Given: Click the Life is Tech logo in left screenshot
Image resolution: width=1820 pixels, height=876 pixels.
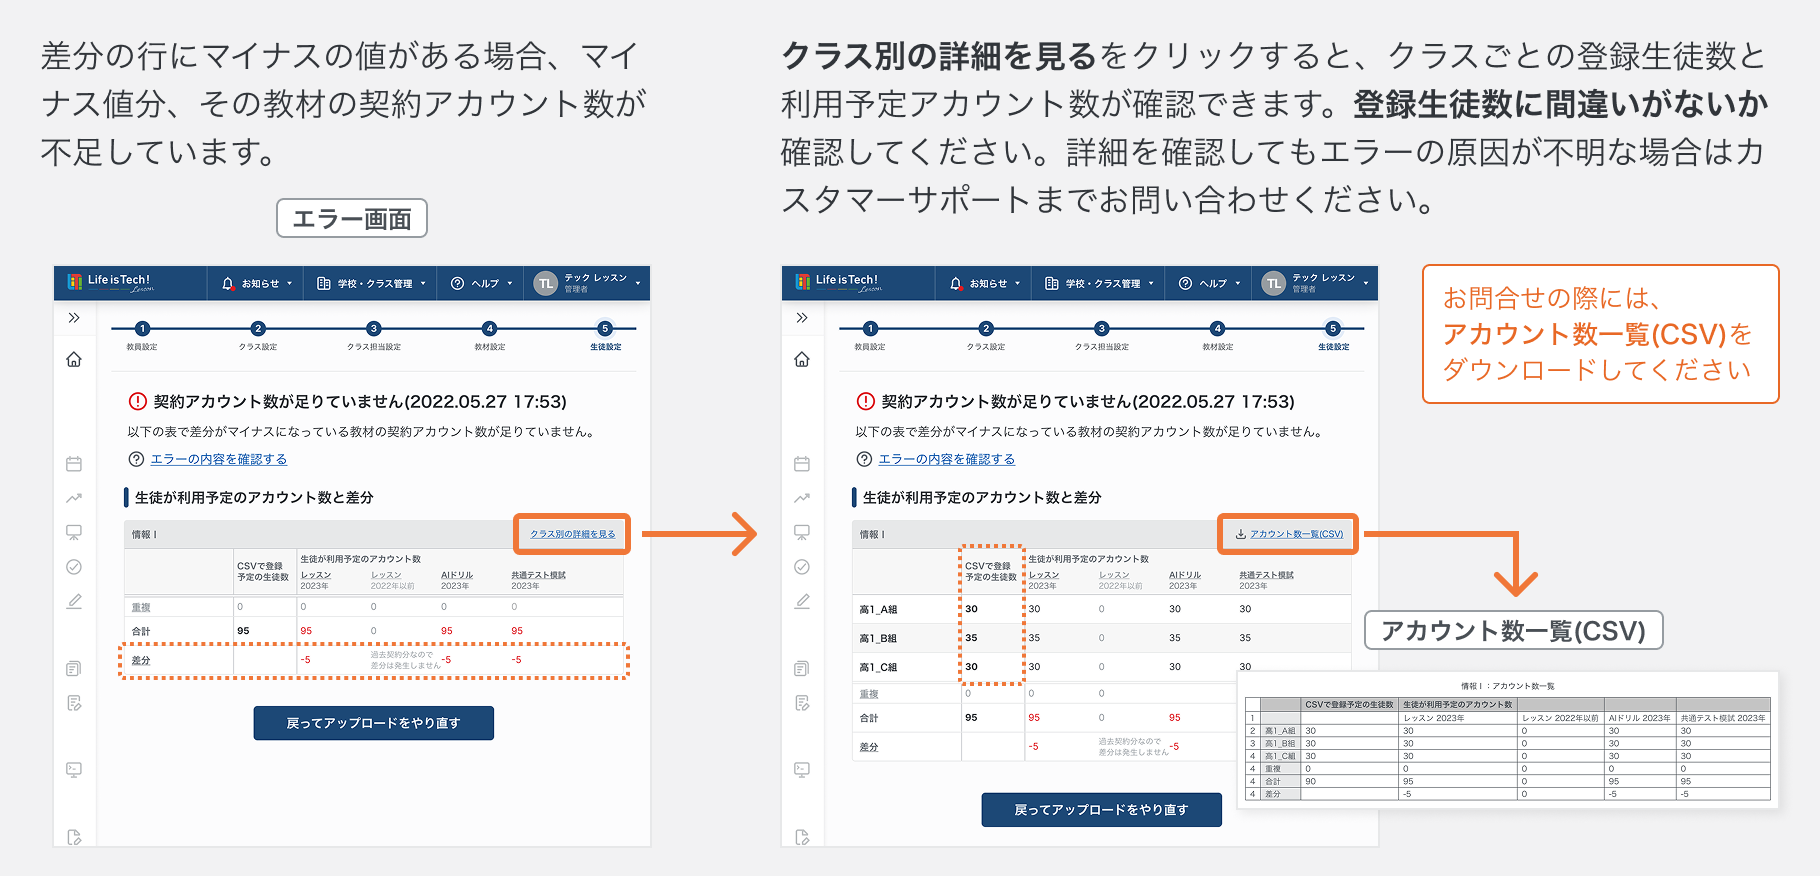Looking at the screenshot, I should pos(111,283).
